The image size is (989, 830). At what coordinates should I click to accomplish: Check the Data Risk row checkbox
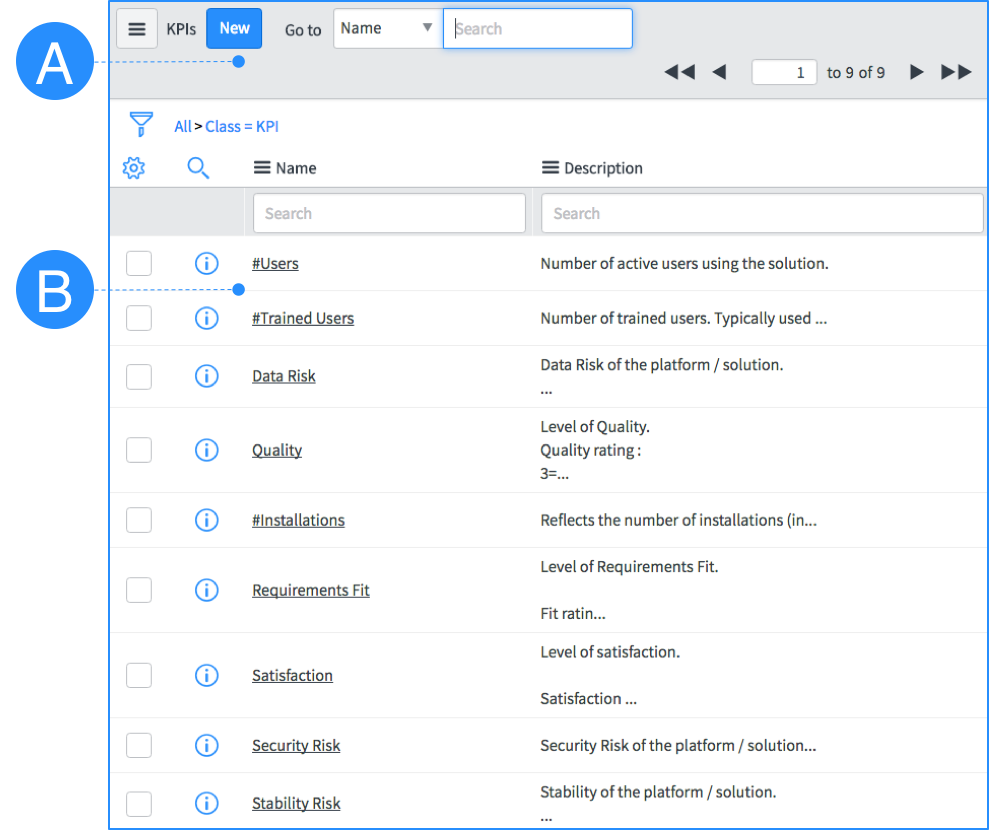[139, 377]
